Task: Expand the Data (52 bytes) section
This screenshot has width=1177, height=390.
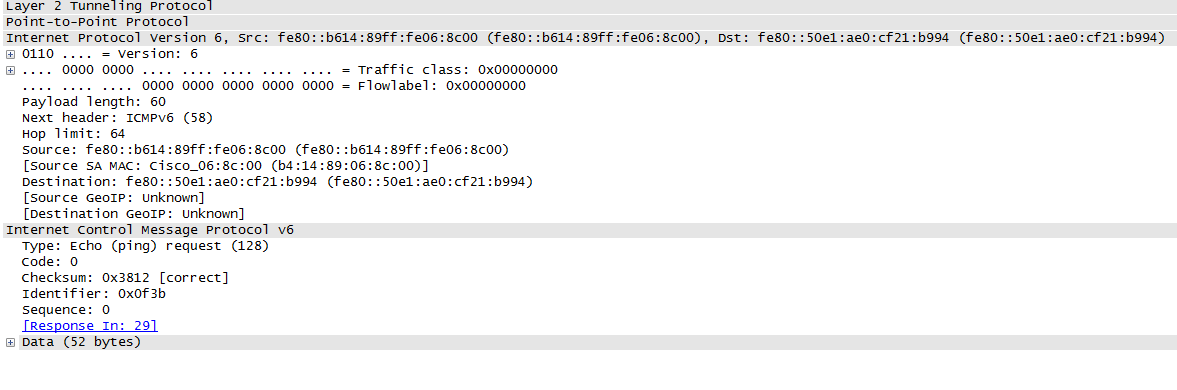Action: point(10,342)
